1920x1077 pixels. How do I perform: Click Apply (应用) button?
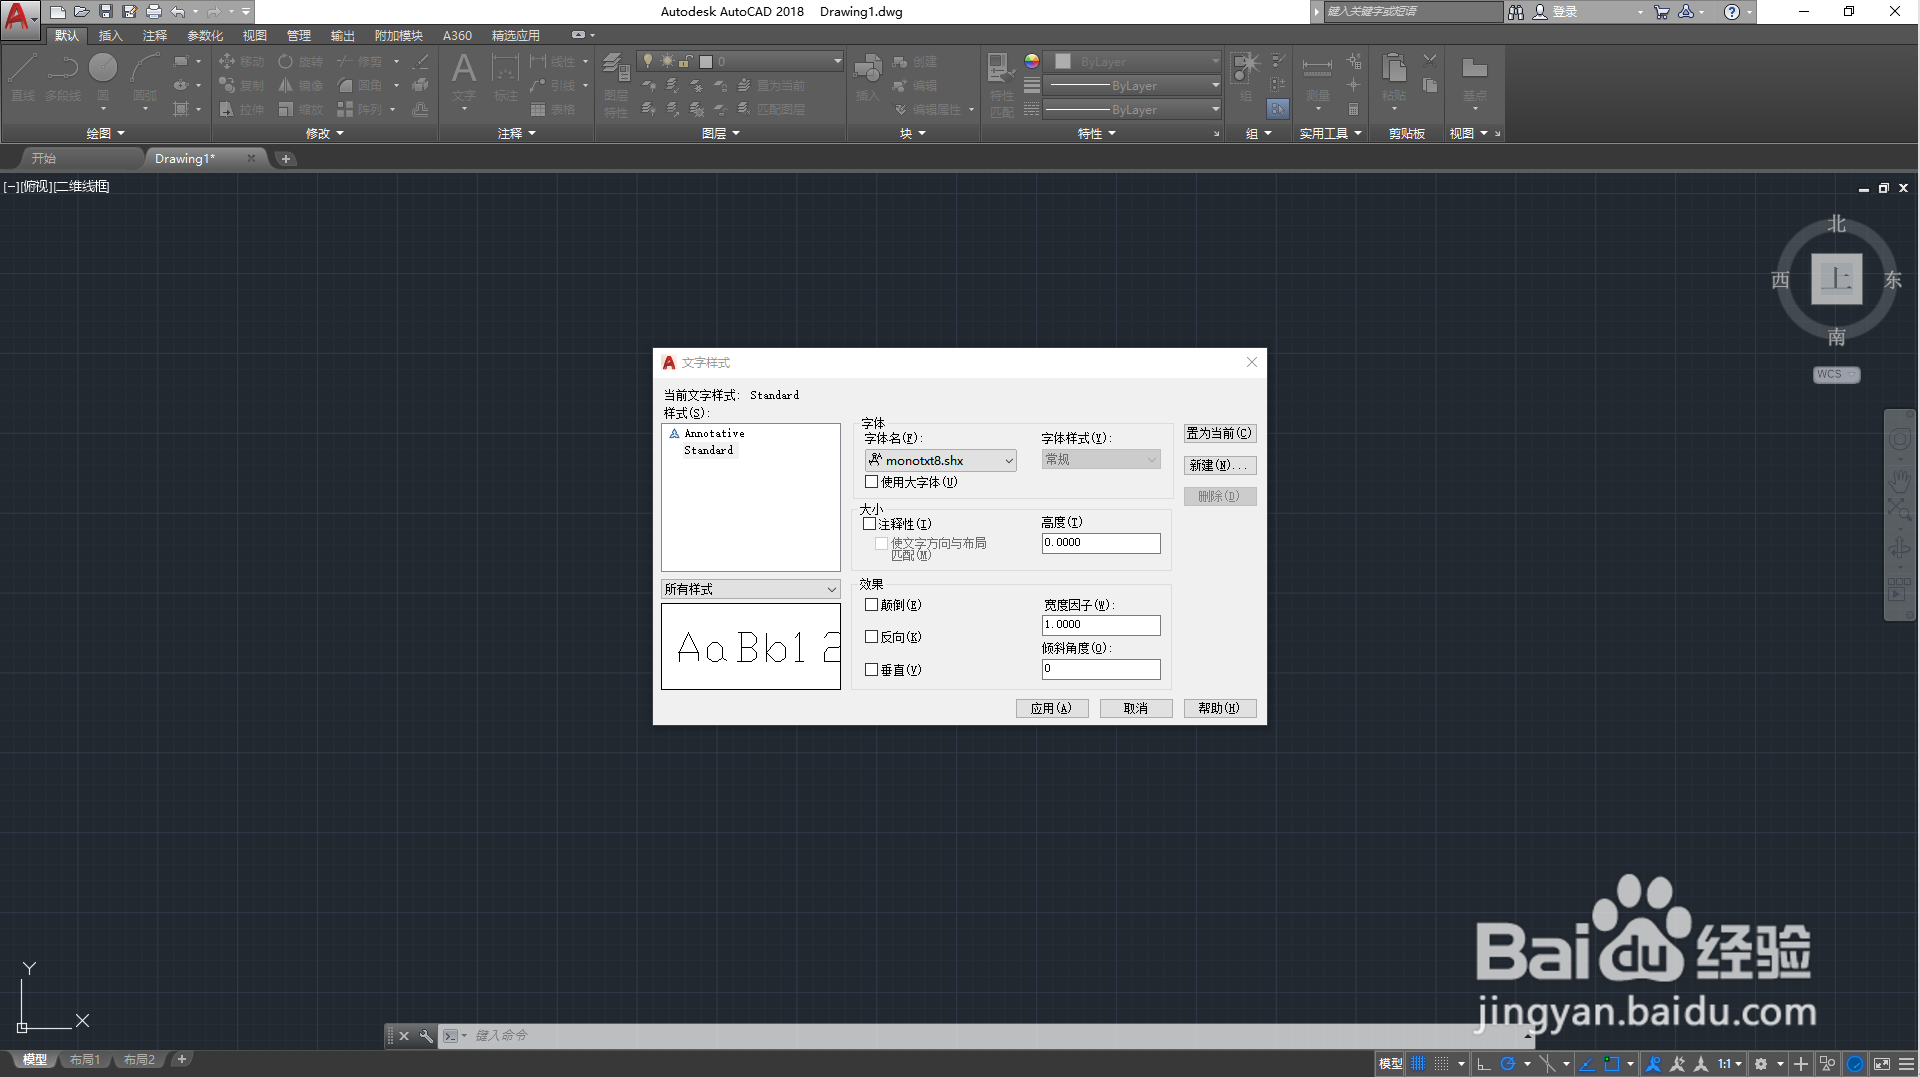tap(1051, 708)
